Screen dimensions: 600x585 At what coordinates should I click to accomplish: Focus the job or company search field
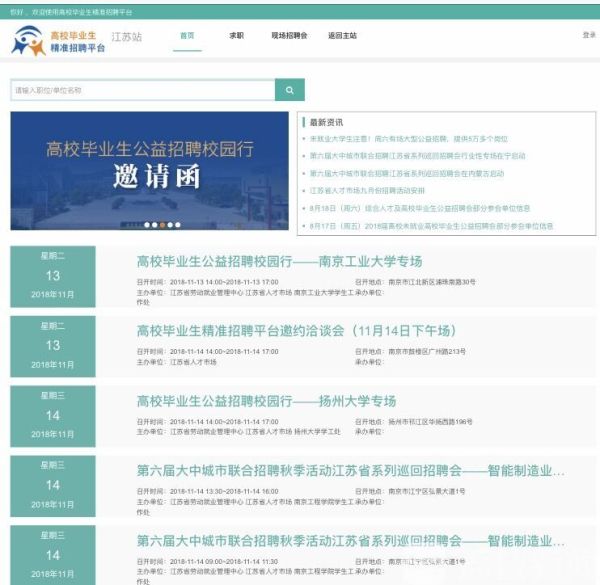142,90
